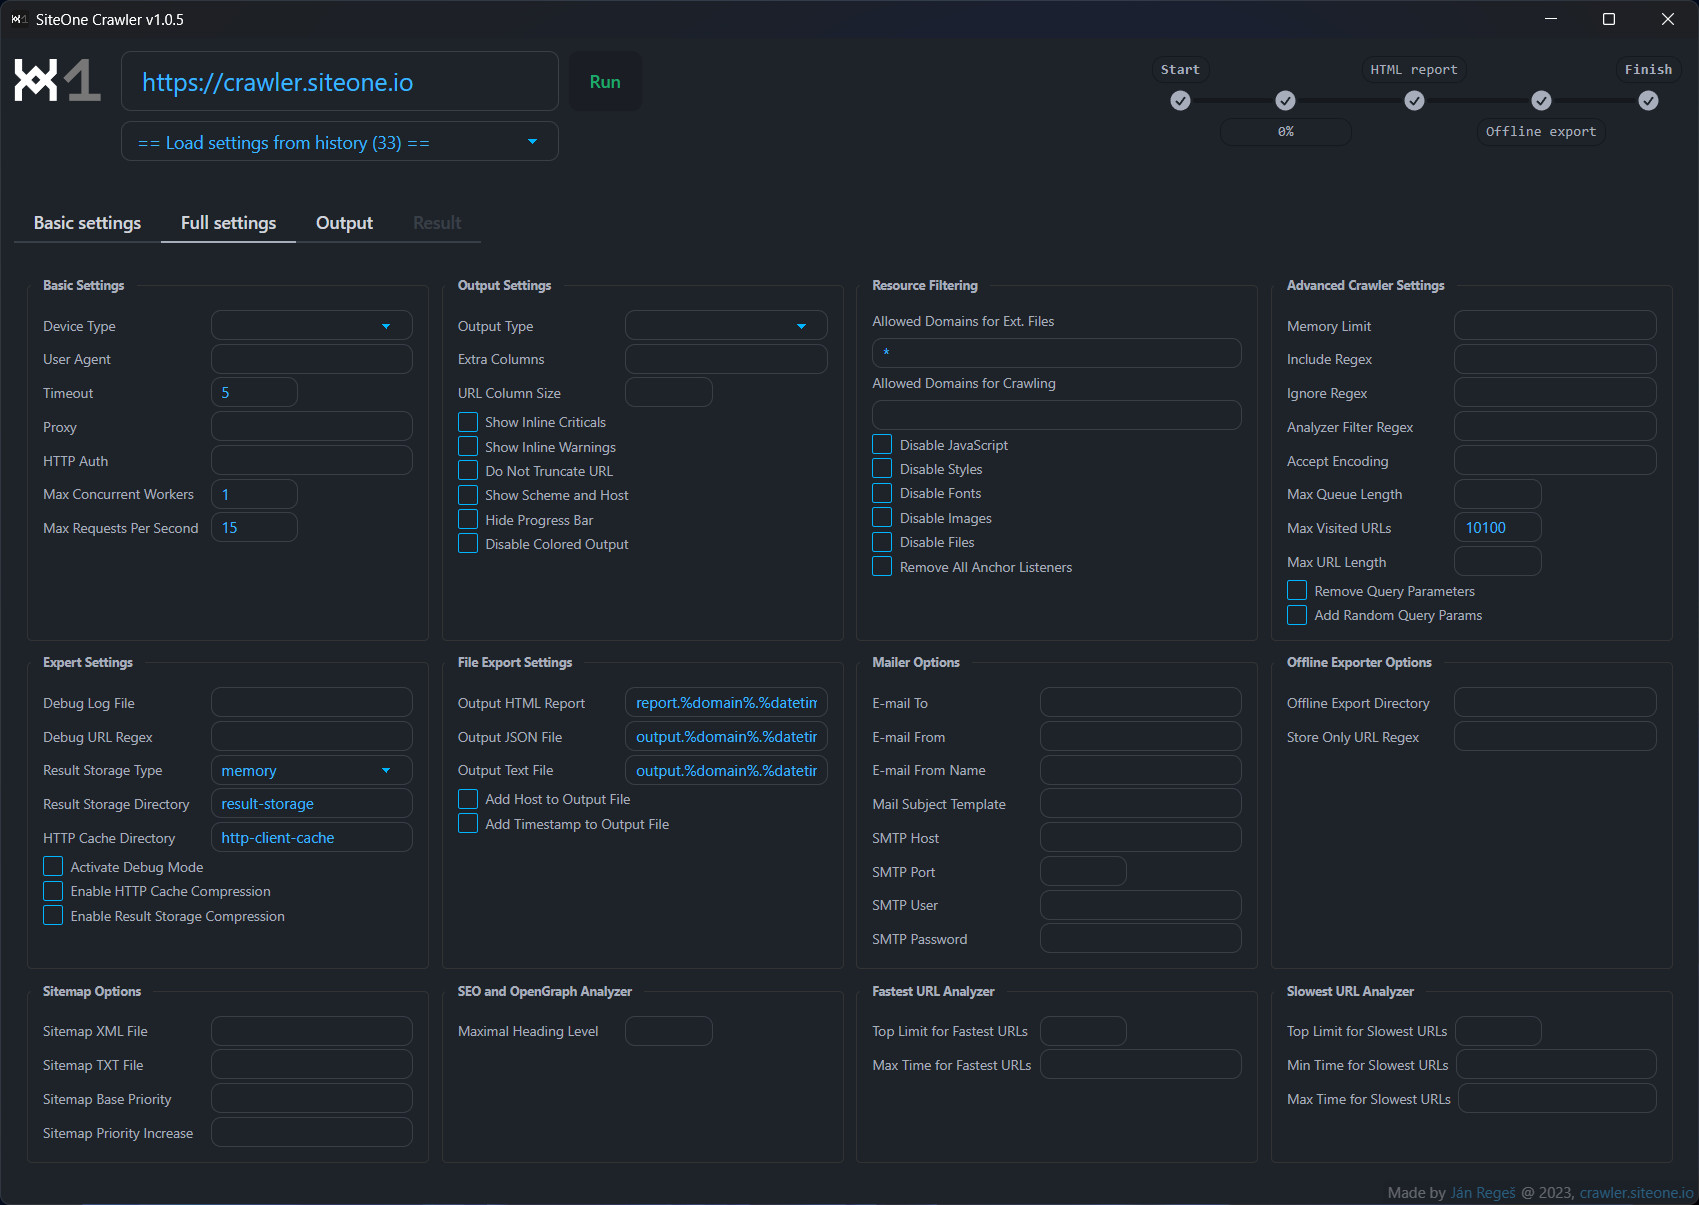Select the Full settings tab
This screenshot has height=1205, width=1699.
click(x=228, y=222)
